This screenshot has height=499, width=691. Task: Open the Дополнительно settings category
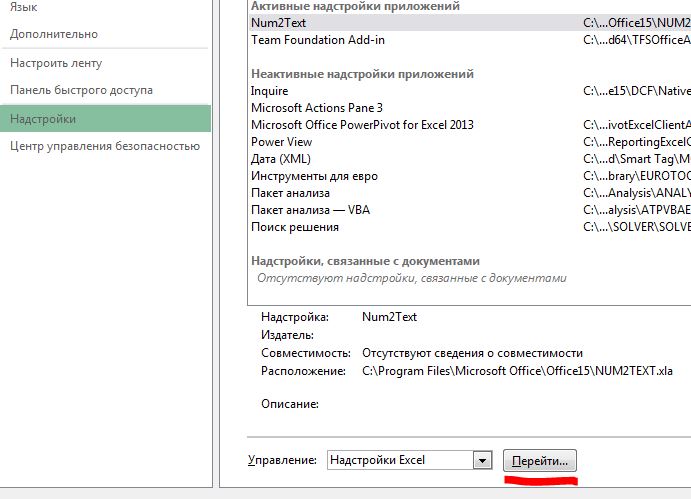pyautogui.click(x=54, y=33)
